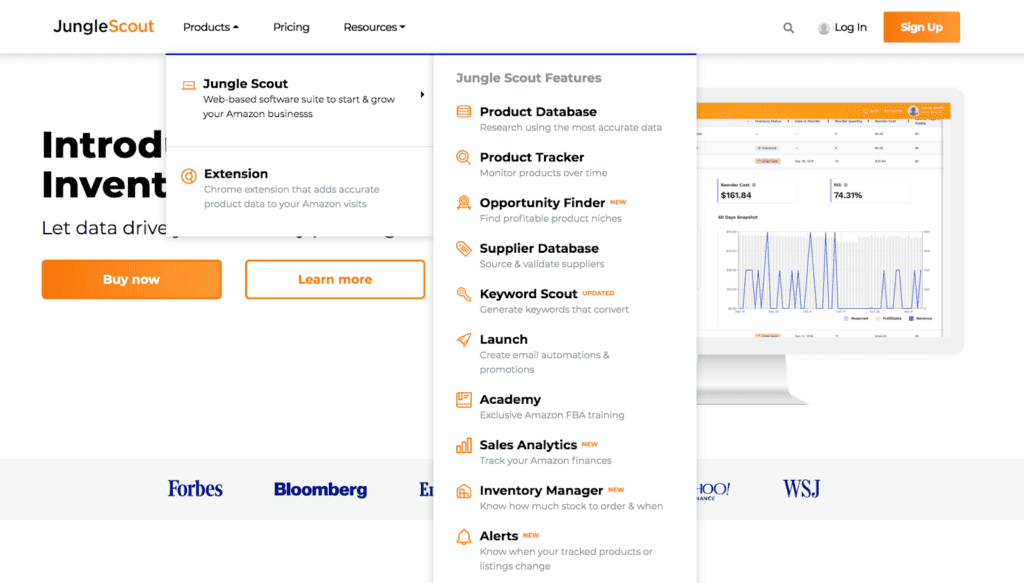1024x583 pixels.
Task: Click the Inventory Manager warehouse icon
Action: click(464, 491)
